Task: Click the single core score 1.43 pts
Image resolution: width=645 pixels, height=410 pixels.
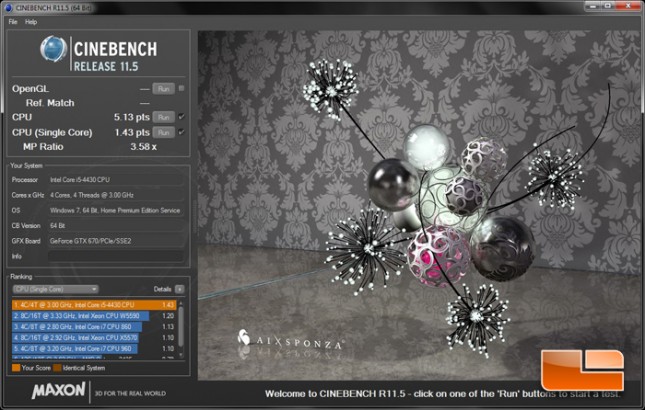Action: 132,132
